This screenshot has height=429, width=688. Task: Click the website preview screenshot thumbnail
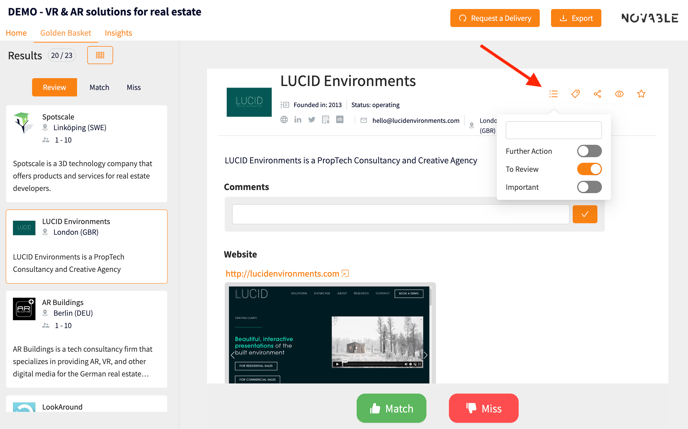point(329,335)
